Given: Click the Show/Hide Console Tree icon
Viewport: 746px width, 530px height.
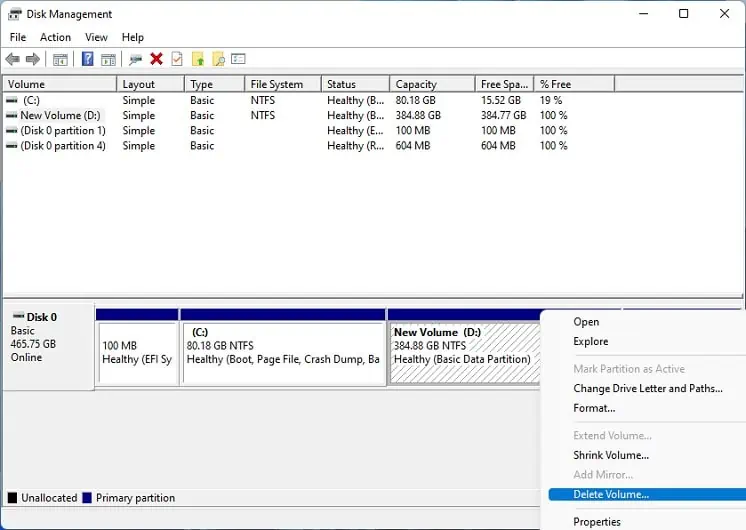Looking at the screenshot, I should click(60, 60).
